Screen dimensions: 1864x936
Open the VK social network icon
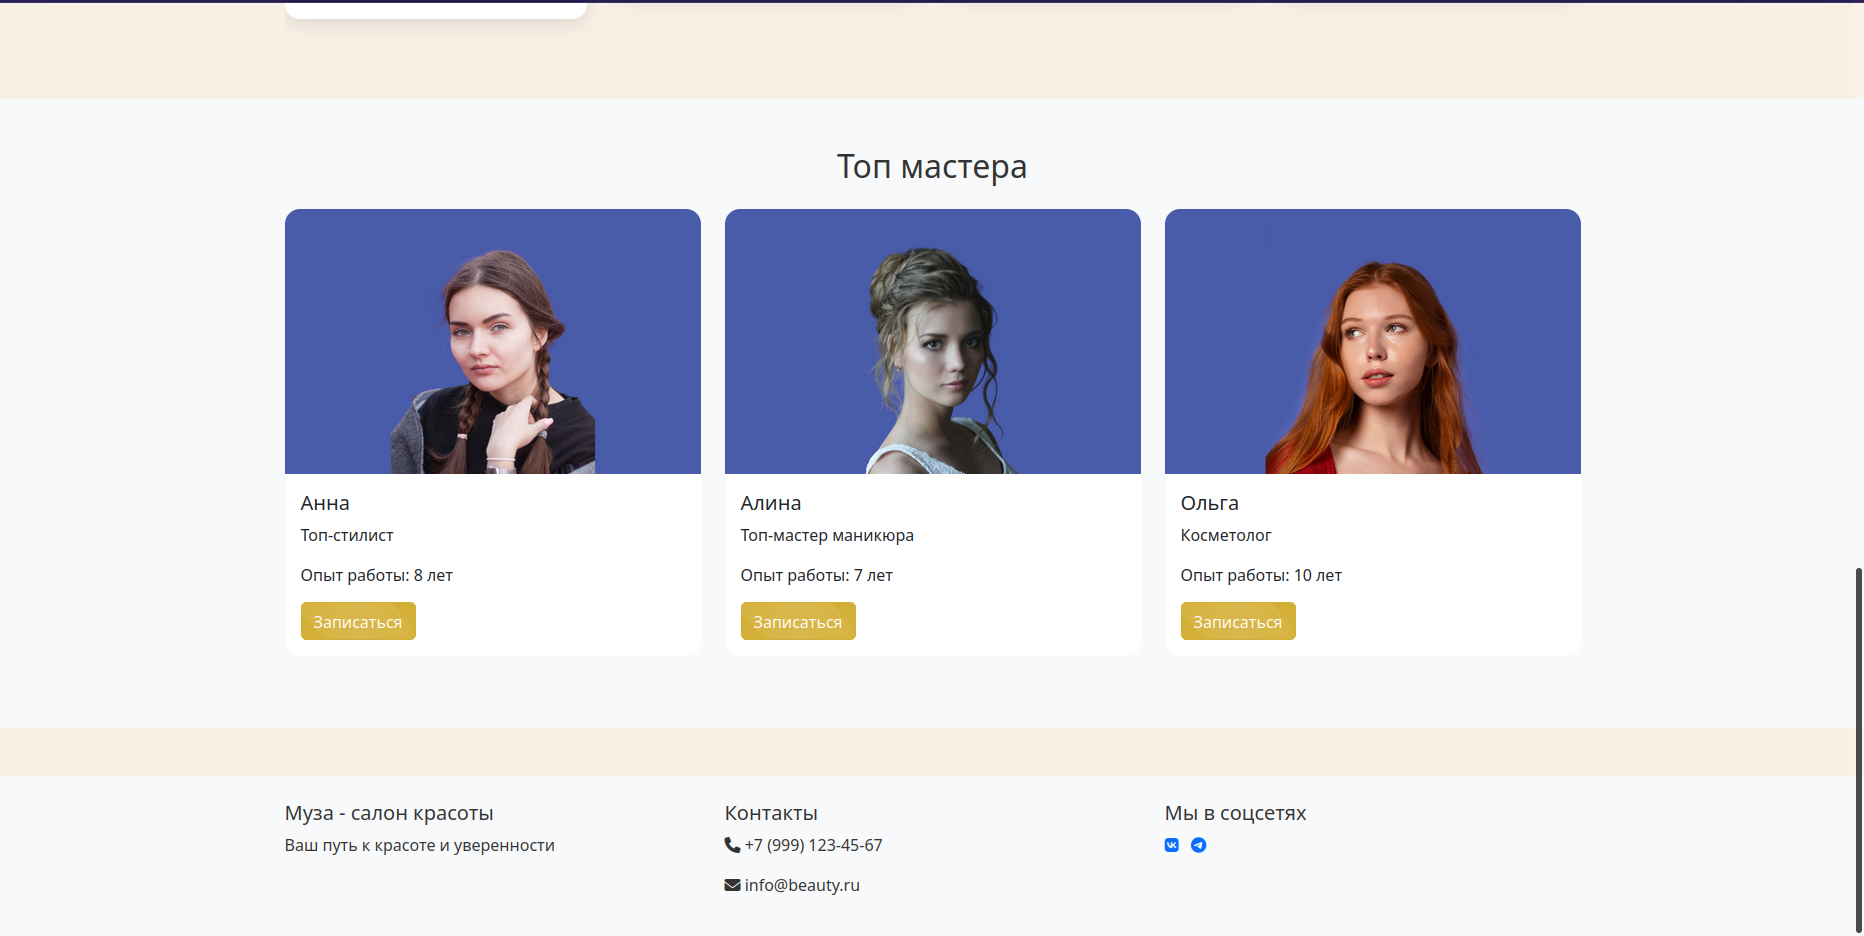(x=1172, y=845)
